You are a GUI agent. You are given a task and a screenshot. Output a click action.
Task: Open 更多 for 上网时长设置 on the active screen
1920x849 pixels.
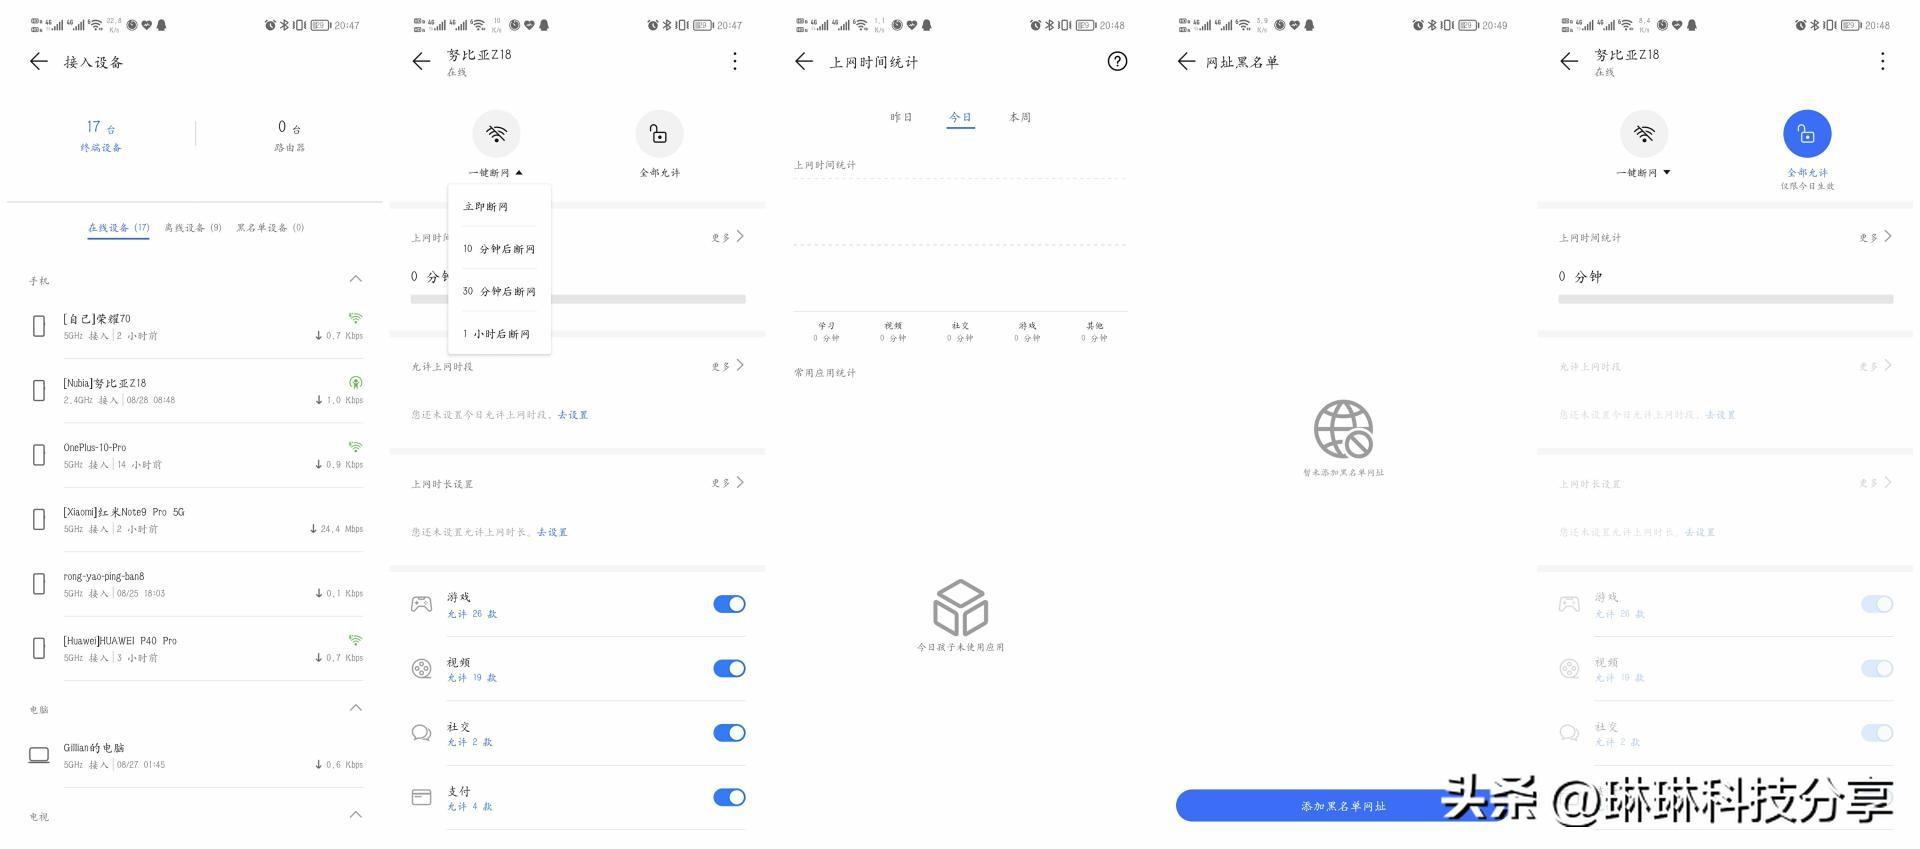(728, 483)
